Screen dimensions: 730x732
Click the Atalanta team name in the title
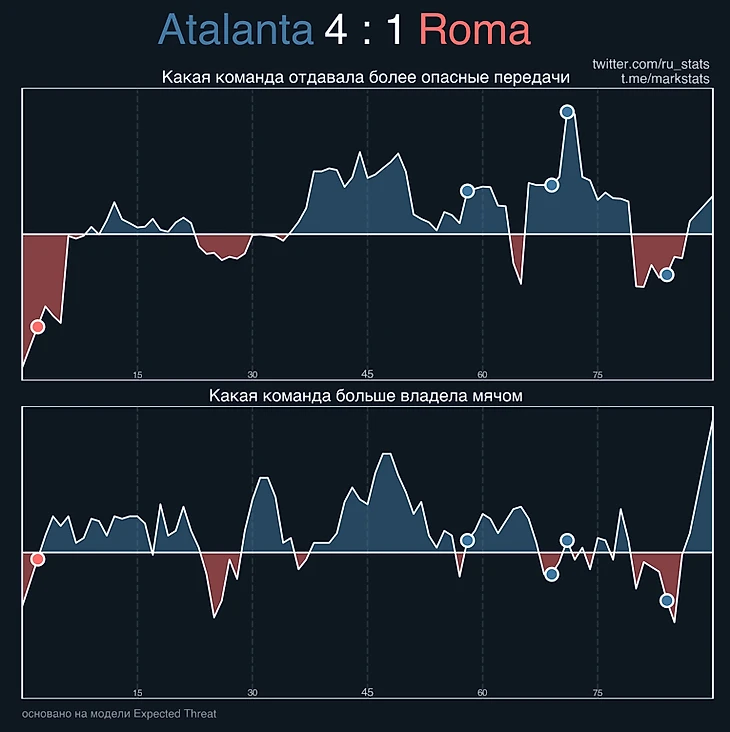coord(236,31)
